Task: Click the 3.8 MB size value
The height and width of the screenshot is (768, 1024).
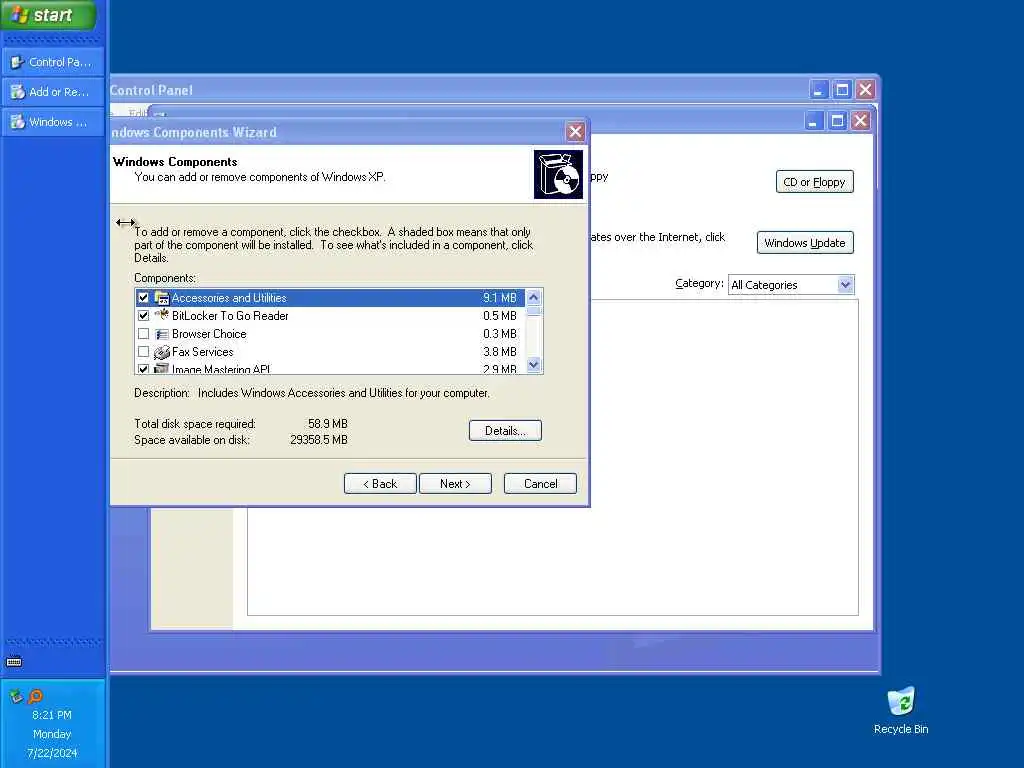Action: click(x=500, y=352)
